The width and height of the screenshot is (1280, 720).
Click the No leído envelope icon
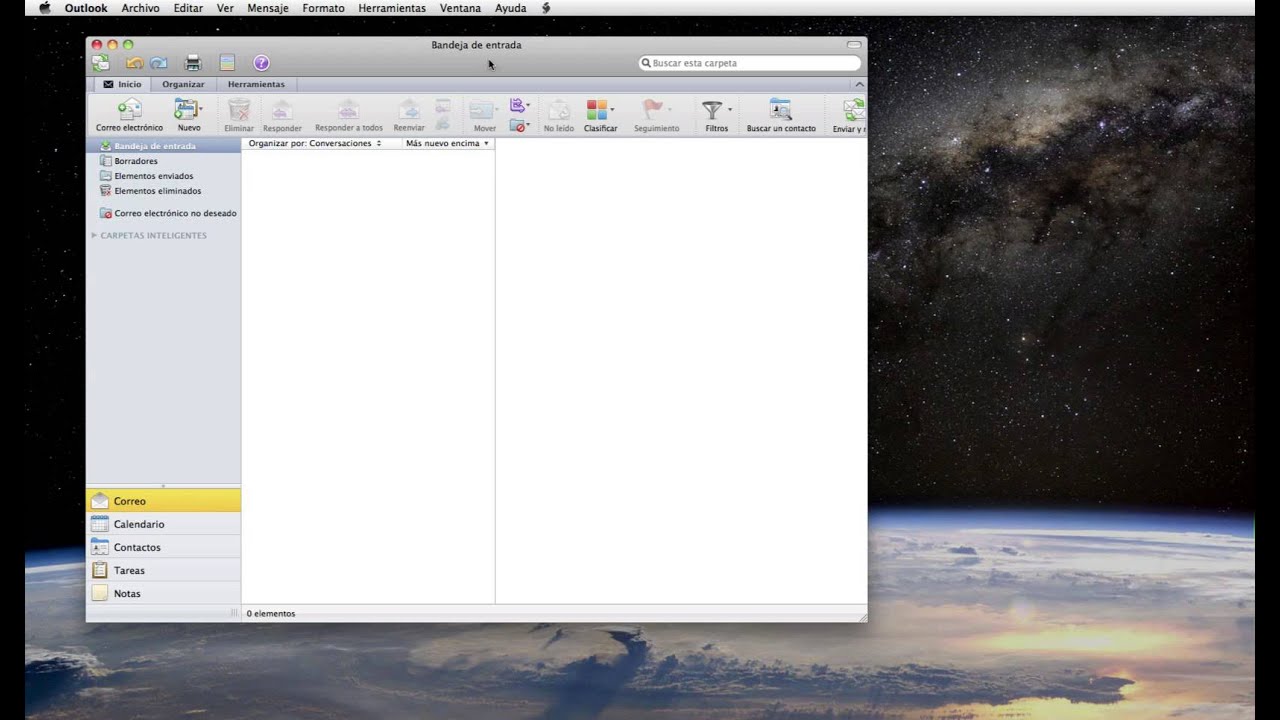[x=559, y=110]
